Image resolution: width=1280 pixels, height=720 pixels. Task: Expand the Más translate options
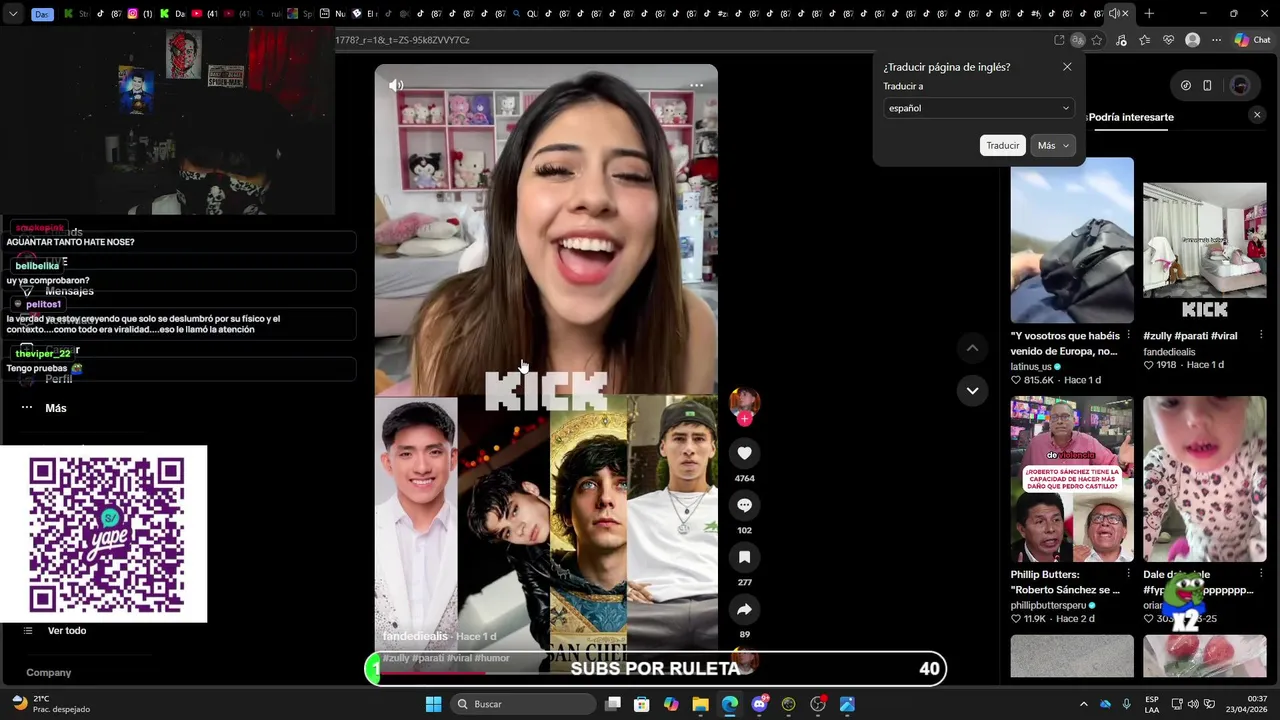[1053, 145]
